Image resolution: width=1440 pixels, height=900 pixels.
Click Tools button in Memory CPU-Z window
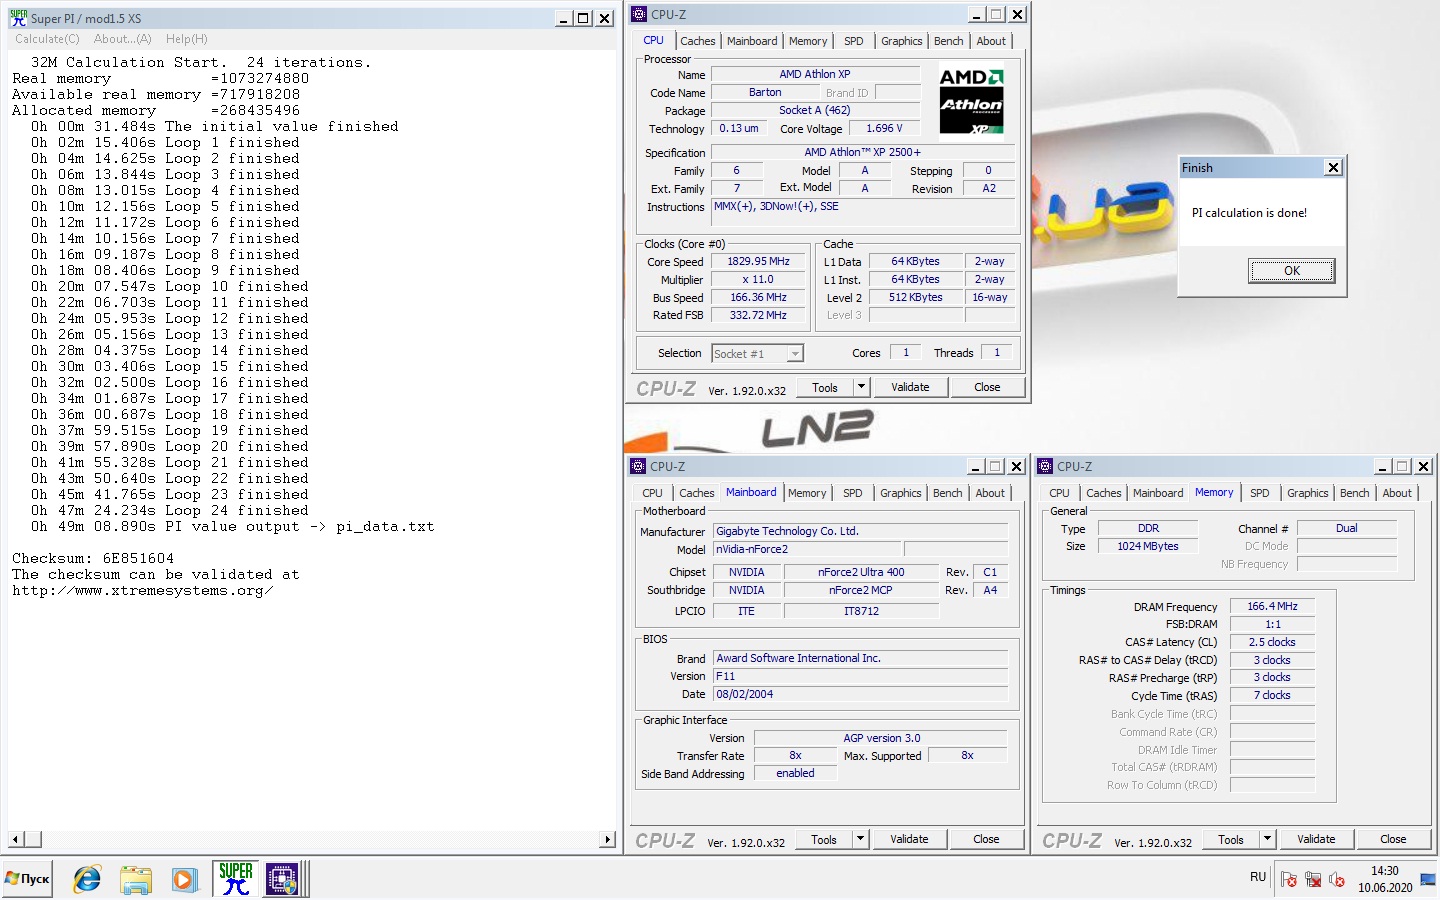click(1231, 839)
